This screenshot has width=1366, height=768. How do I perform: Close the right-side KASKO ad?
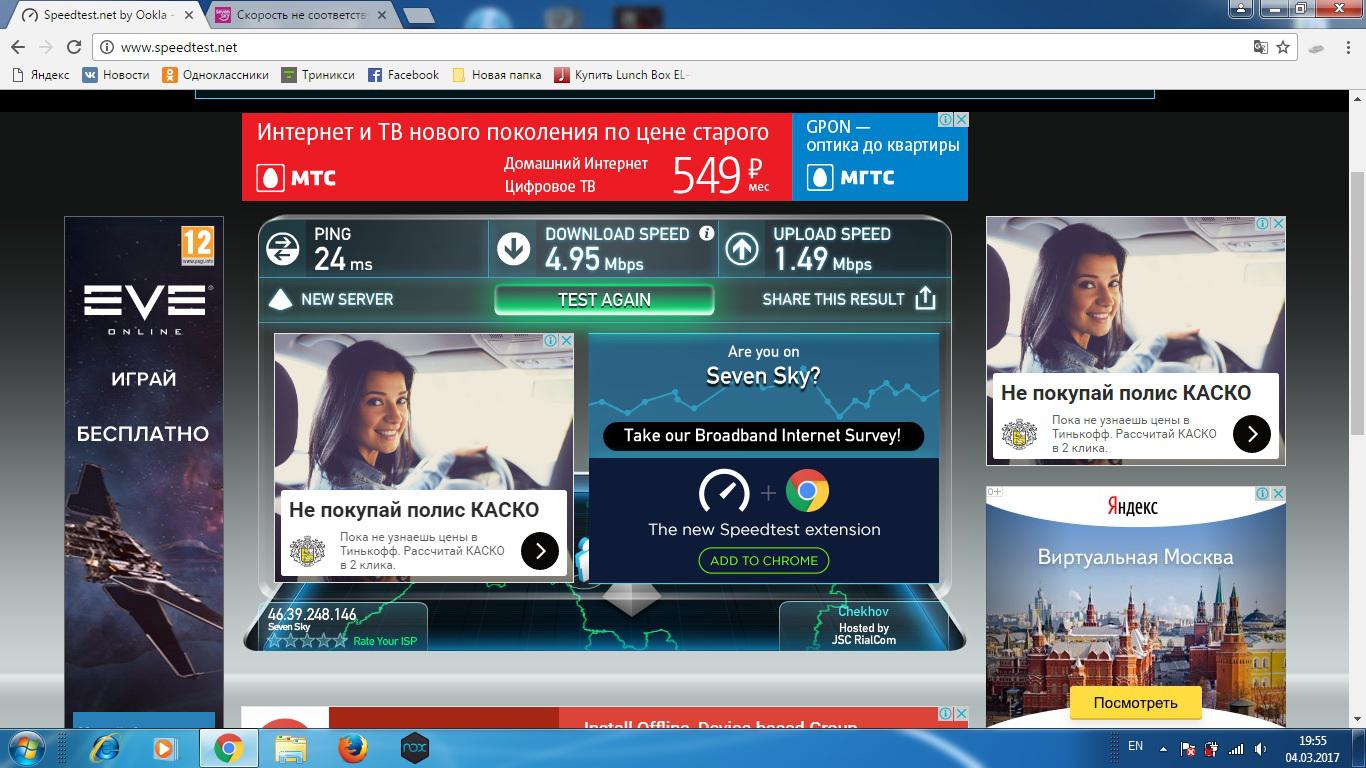pos(1278,223)
